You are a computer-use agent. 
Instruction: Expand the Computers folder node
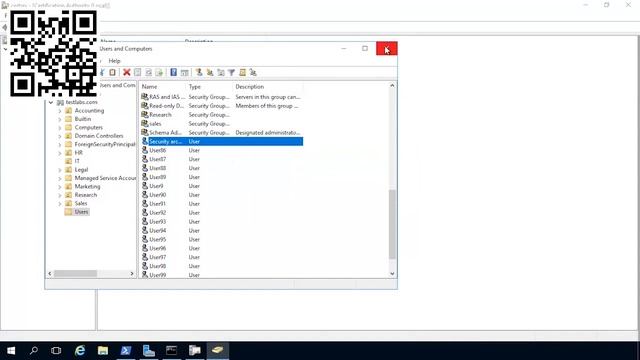coord(60,128)
